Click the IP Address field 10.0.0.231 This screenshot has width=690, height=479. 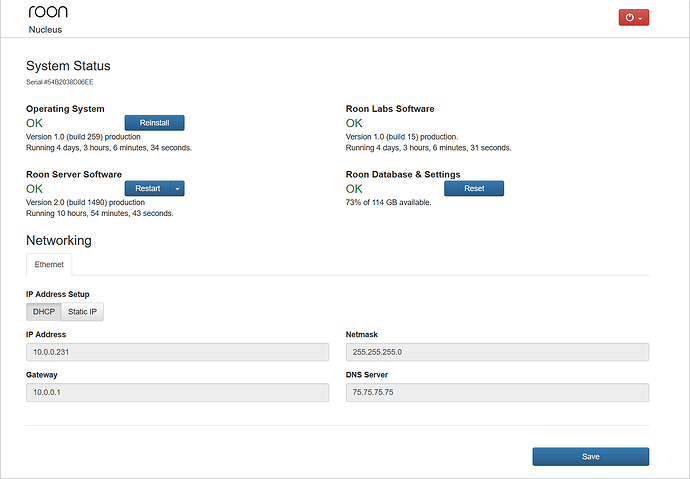pyautogui.click(x=177, y=352)
